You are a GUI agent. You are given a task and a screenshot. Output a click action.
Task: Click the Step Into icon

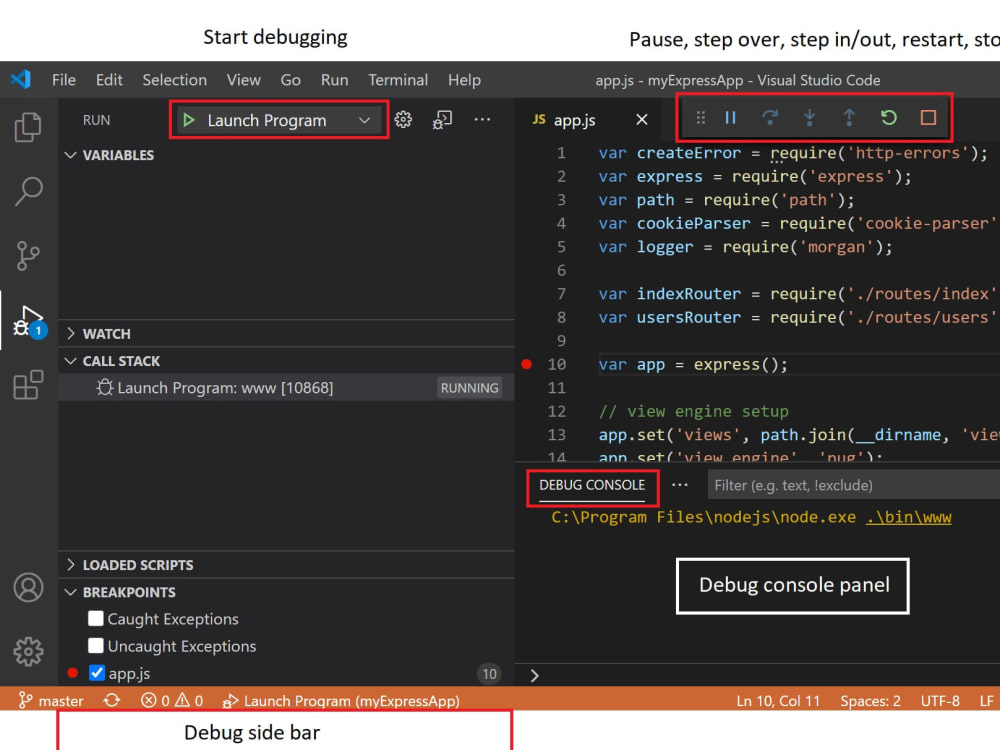click(809, 117)
